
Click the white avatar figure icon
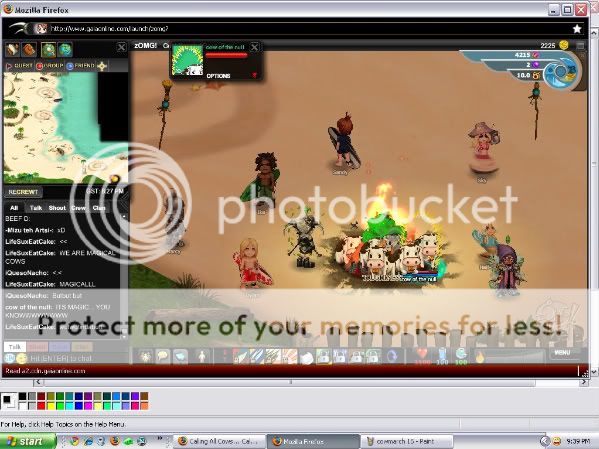pyautogui.click(x=202, y=357)
